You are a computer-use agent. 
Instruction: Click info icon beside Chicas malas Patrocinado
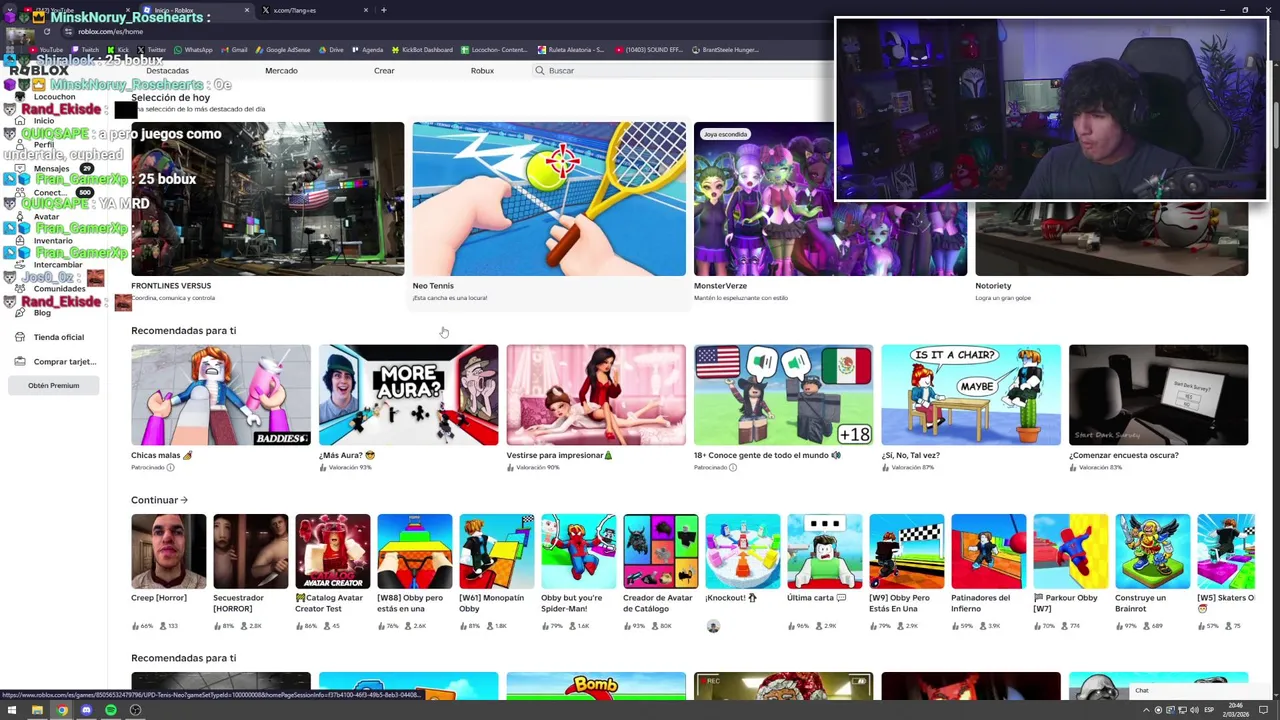pos(170,467)
